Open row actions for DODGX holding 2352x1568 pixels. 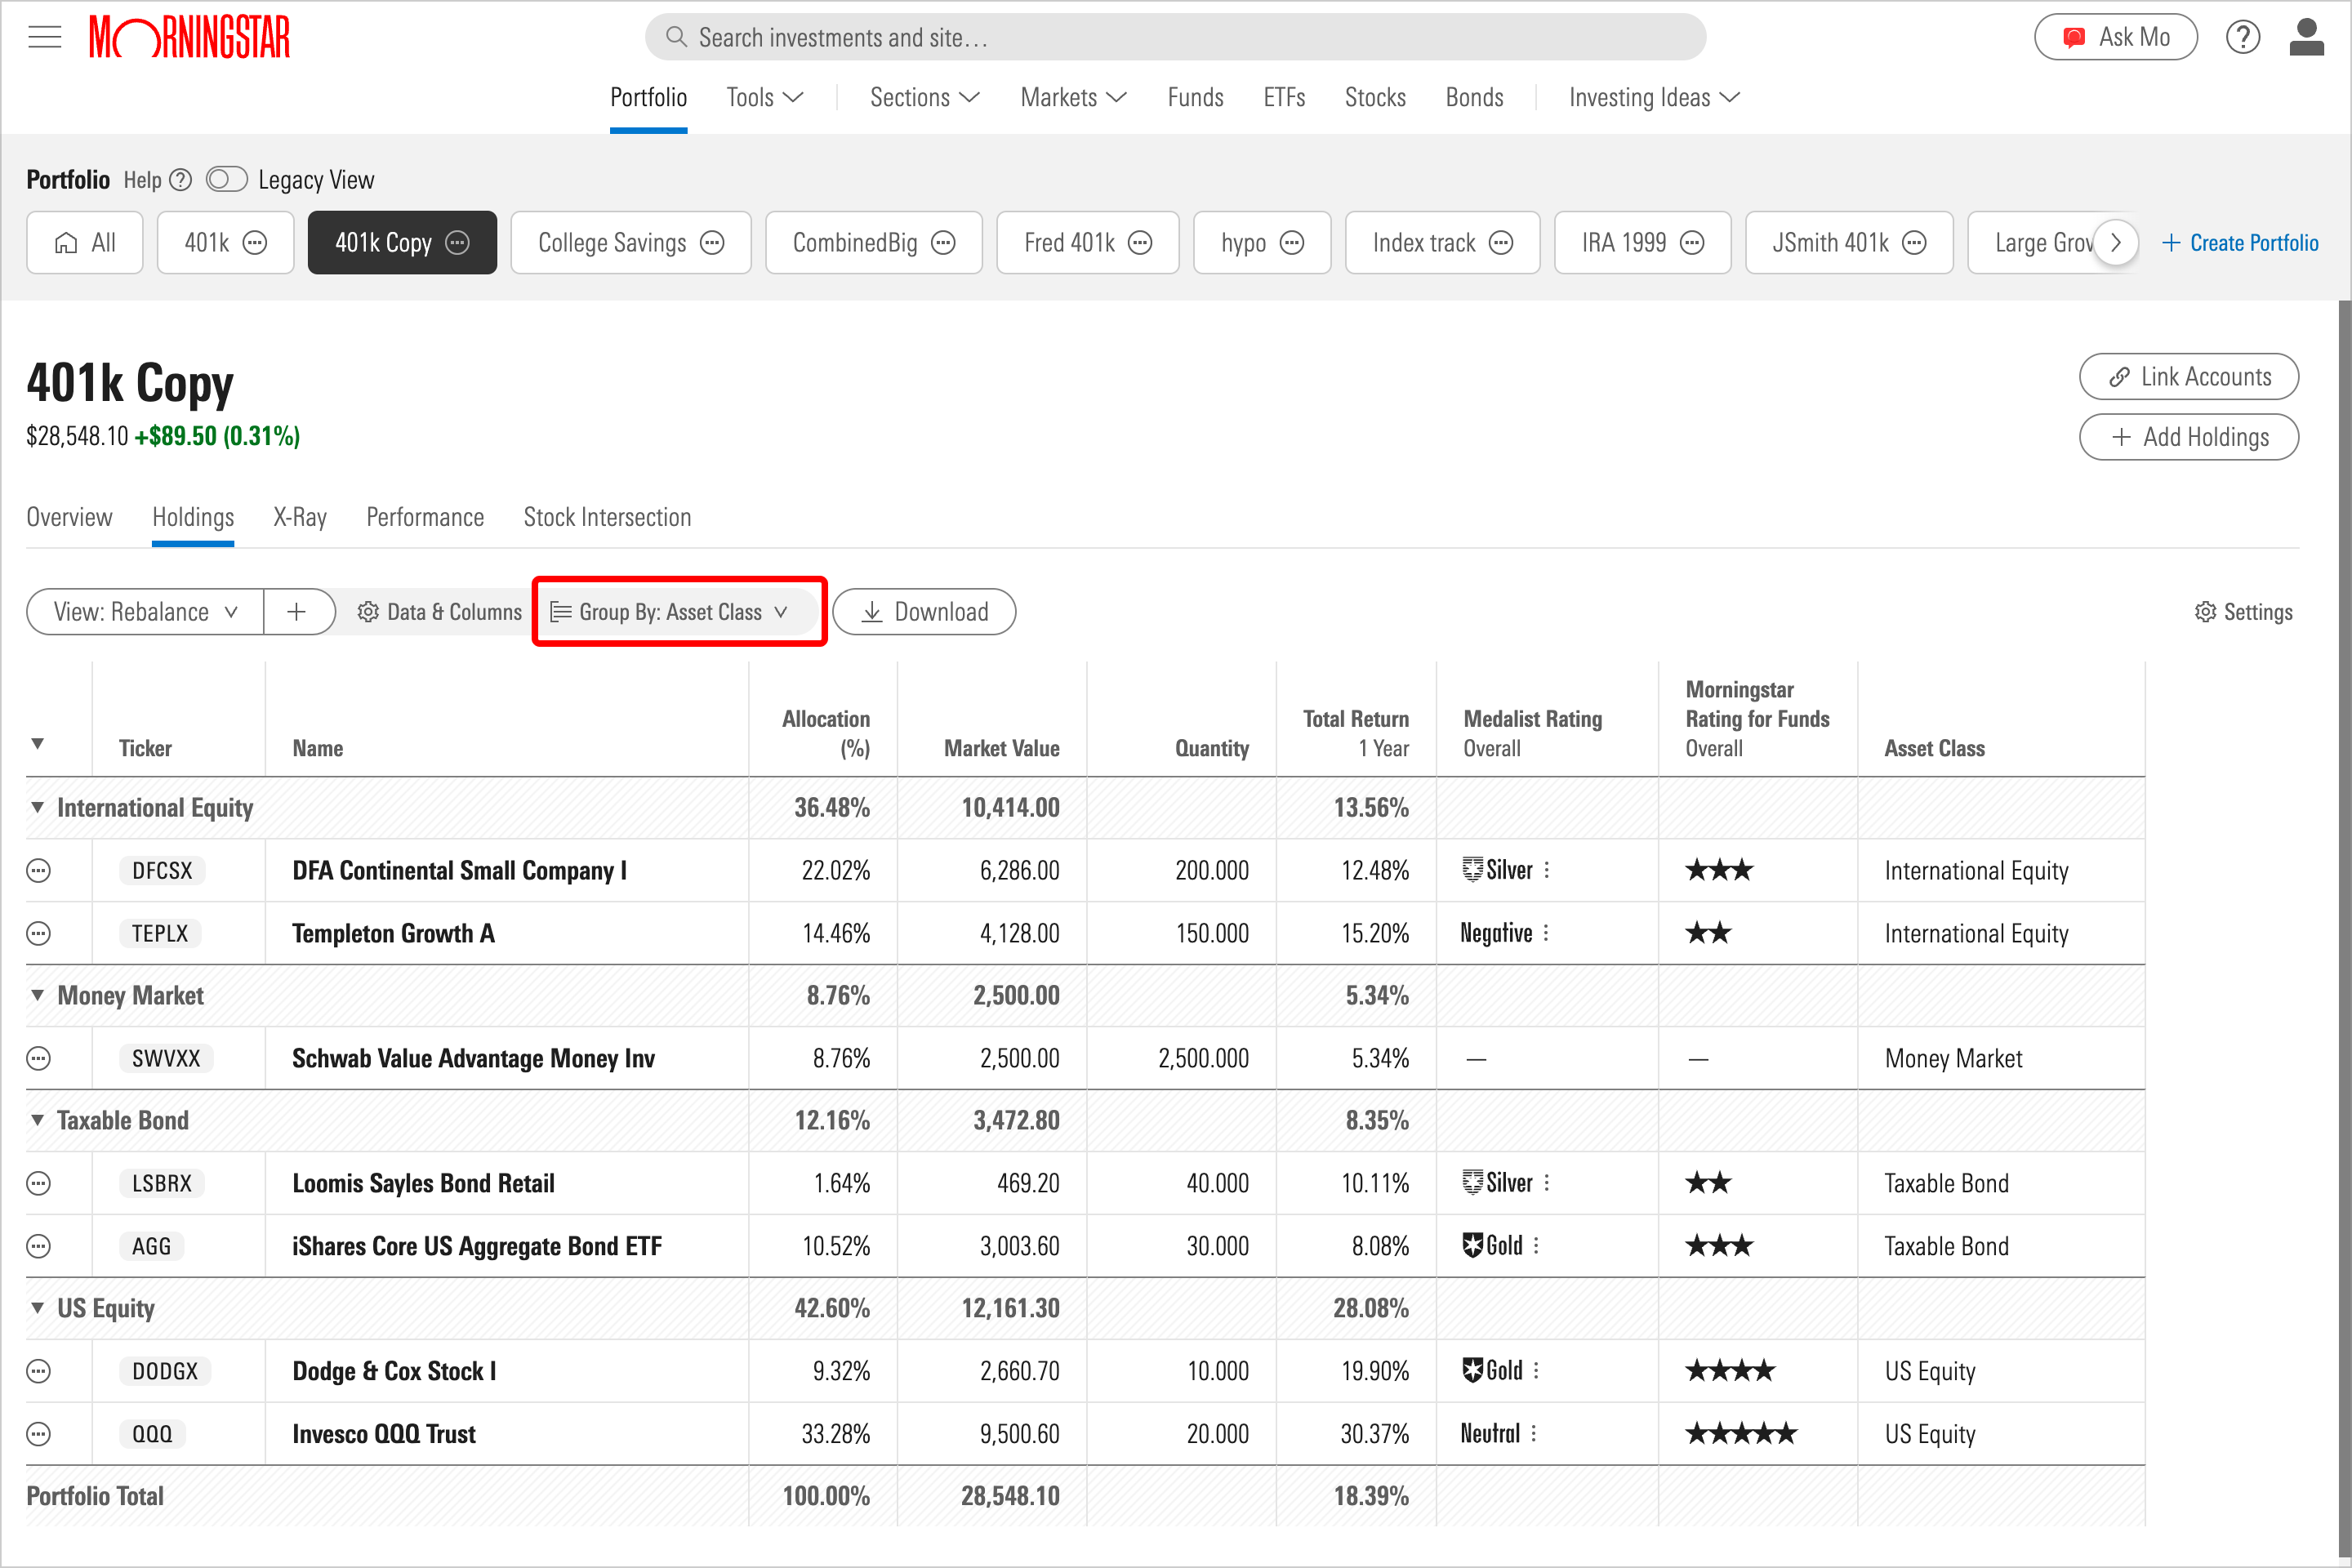click(x=38, y=1372)
